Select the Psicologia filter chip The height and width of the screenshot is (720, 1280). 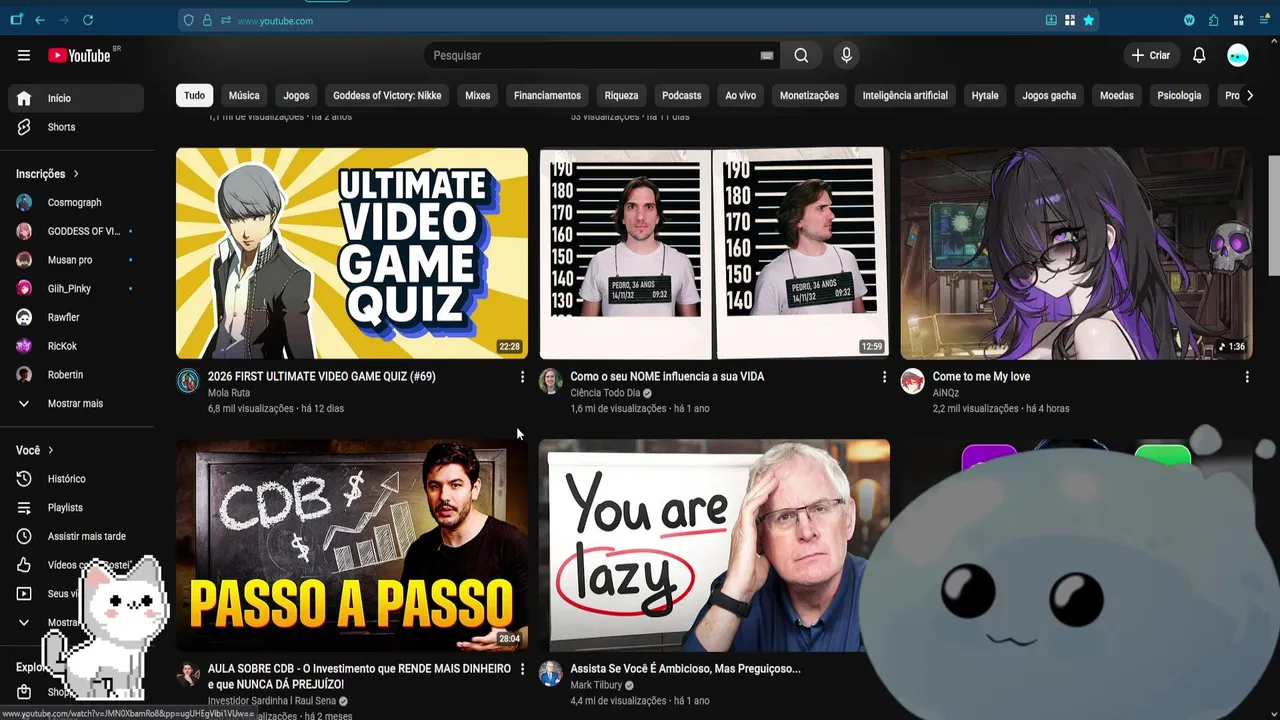pyautogui.click(x=1179, y=96)
